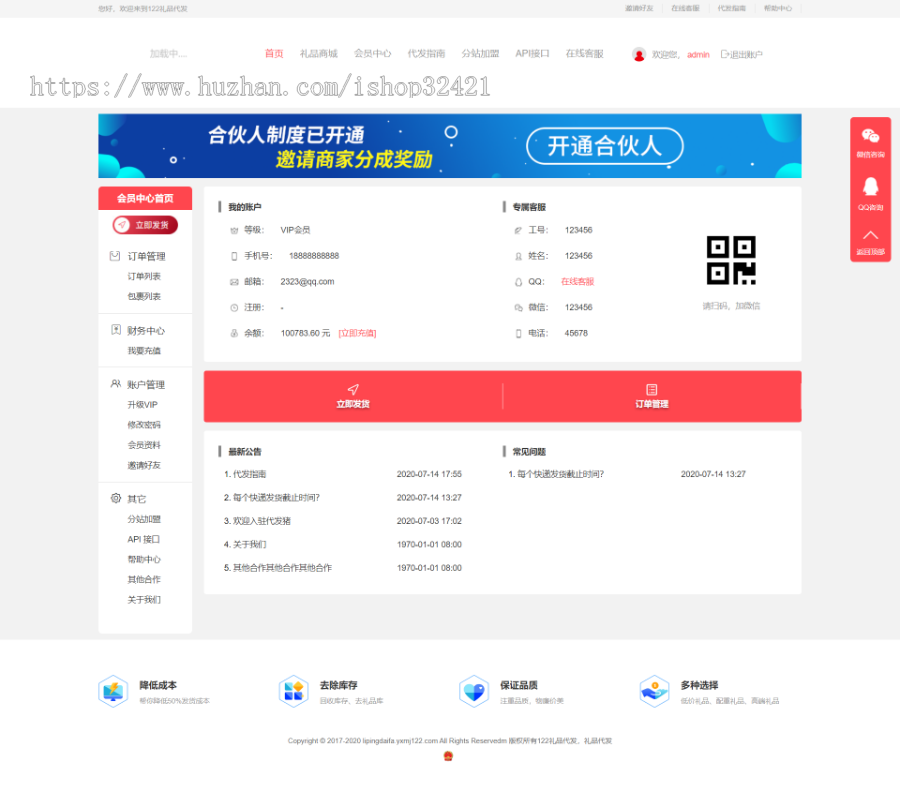Click 代发指南 in top utility bar
The width and height of the screenshot is (900, 792).
coord(732,9)
